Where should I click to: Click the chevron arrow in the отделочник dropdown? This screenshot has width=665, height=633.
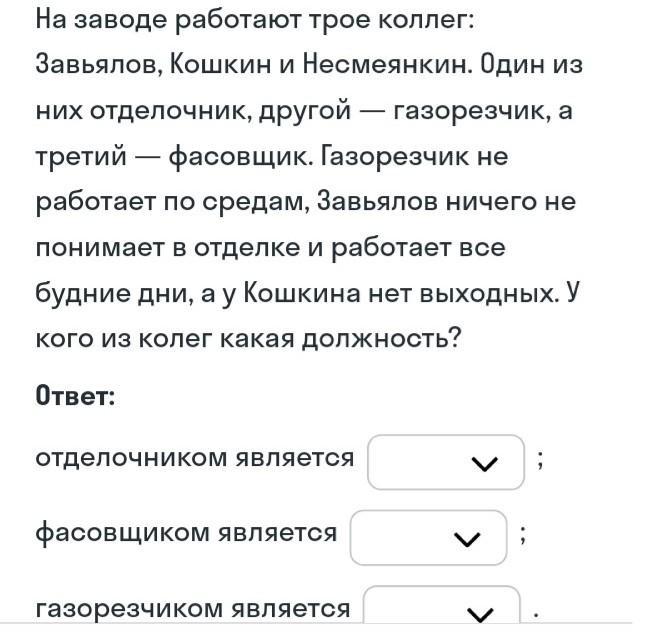(x=483, y=463)
